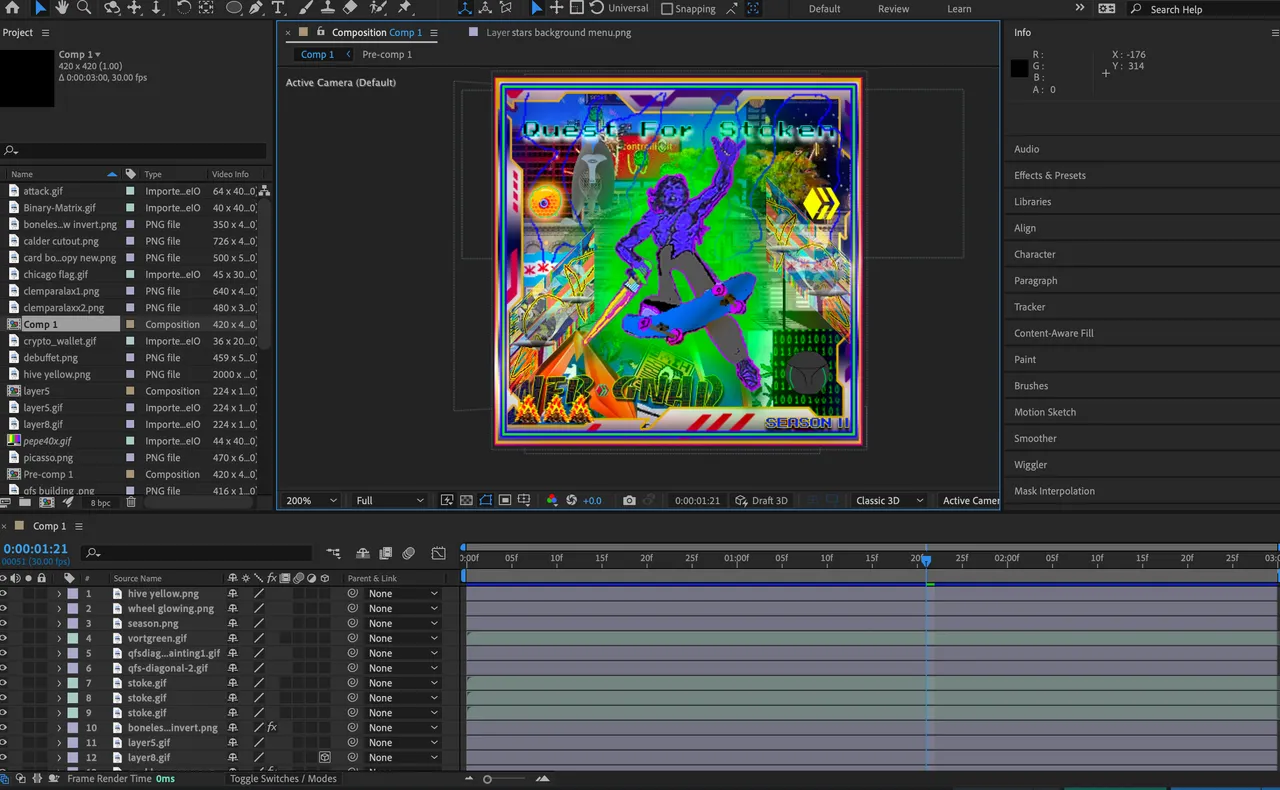Hide the qfs-diagonal-2.gif layer
This screenshot has width=1280, height=790.
[3, 668]
